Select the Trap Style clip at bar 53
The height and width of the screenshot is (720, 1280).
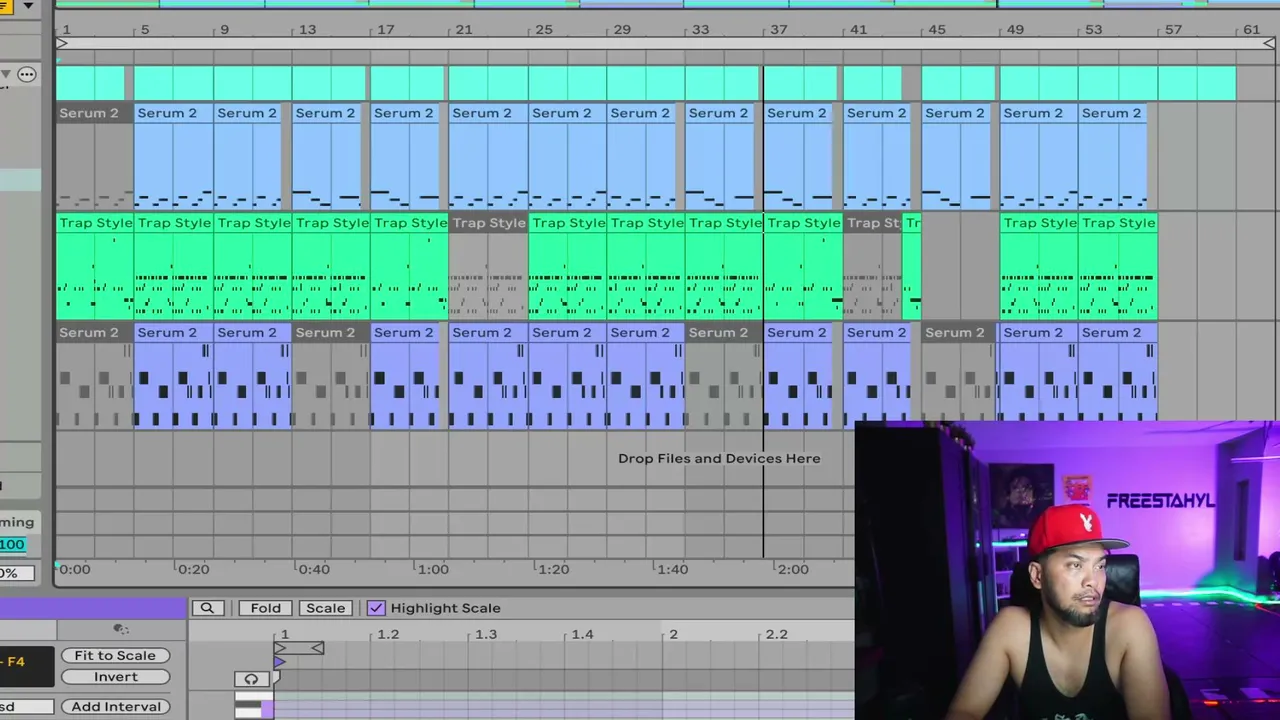tap(1118, 266)
